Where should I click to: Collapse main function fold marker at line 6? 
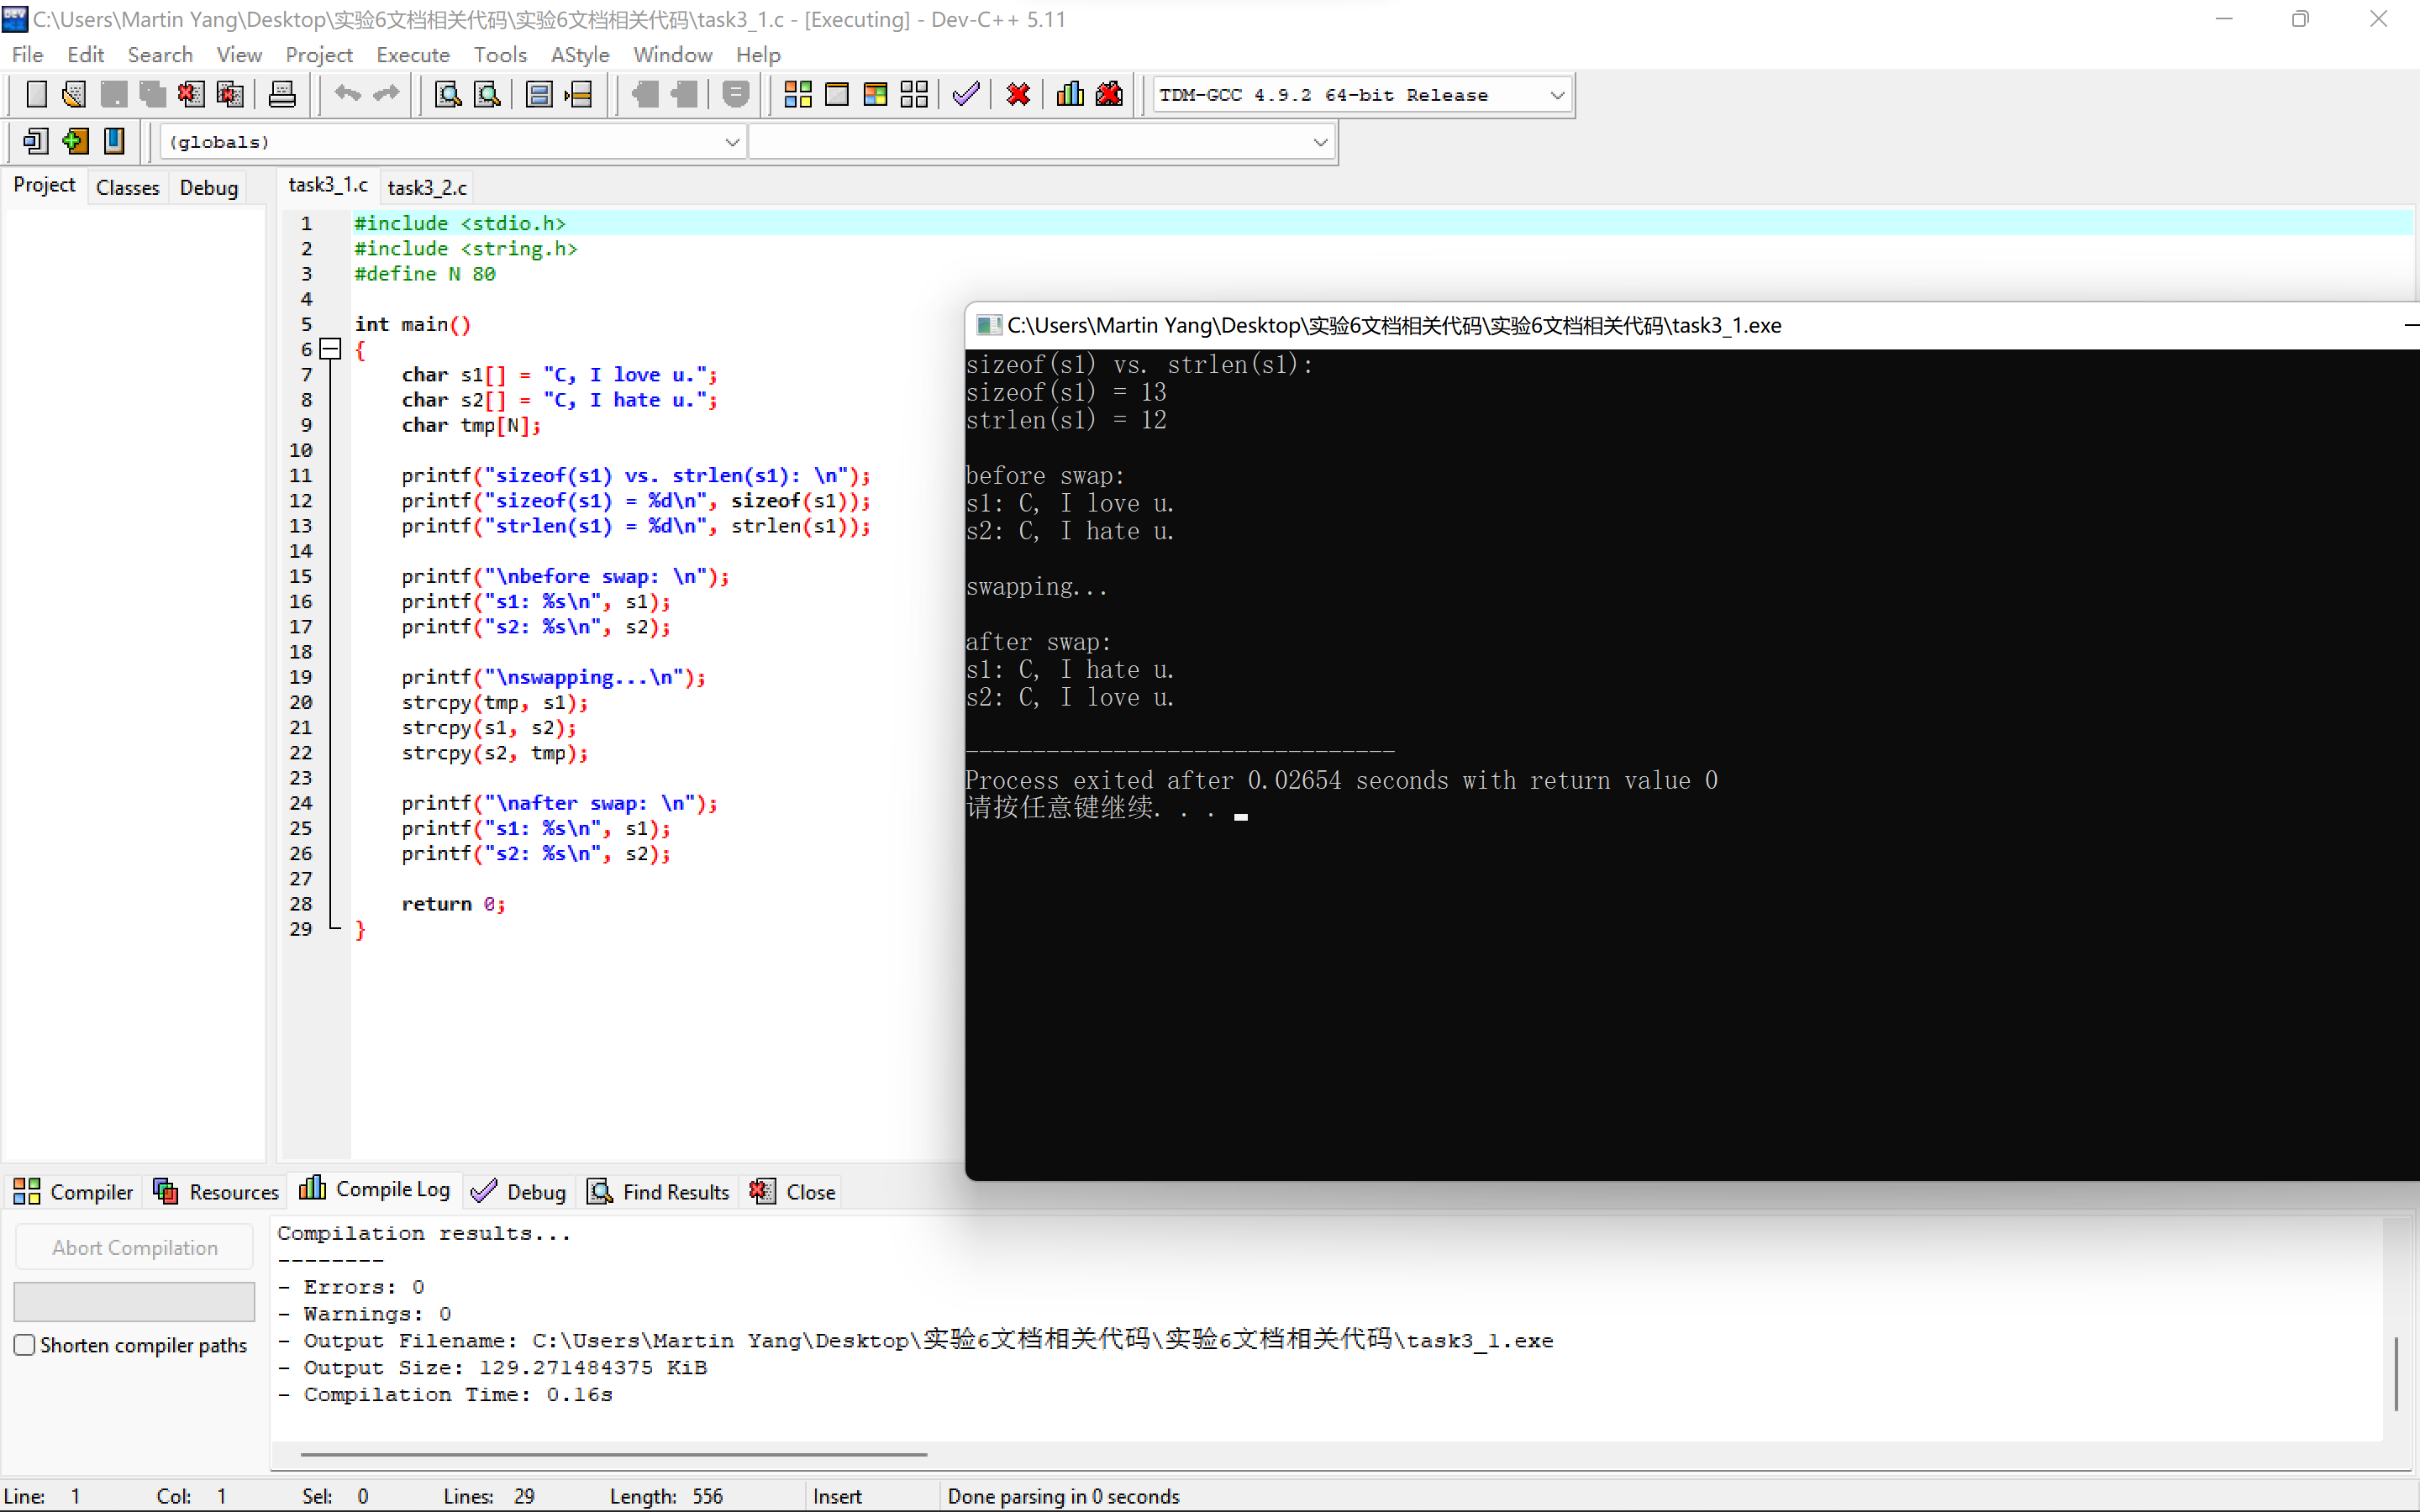(330, 349)
